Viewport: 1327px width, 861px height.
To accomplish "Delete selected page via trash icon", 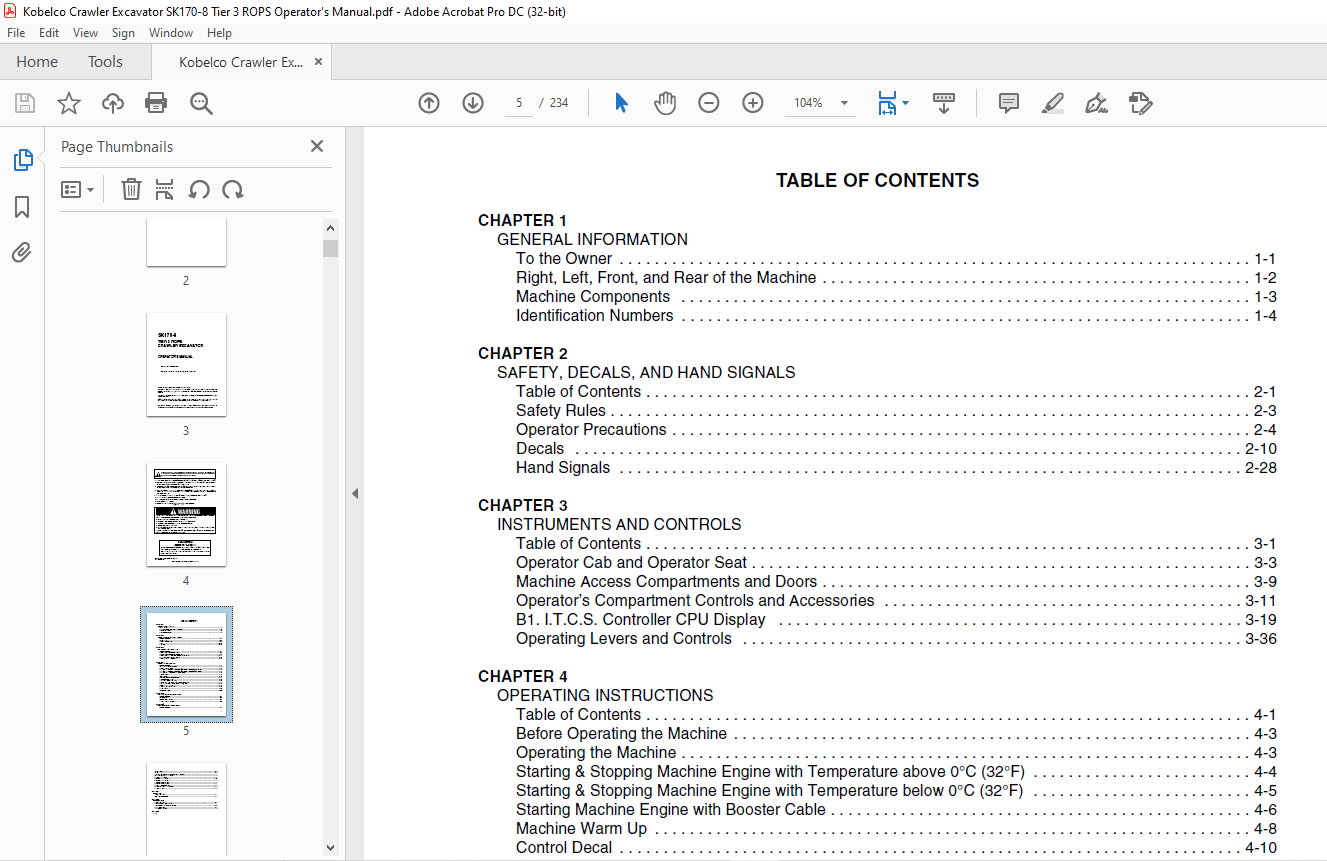I will pos(131,189).
